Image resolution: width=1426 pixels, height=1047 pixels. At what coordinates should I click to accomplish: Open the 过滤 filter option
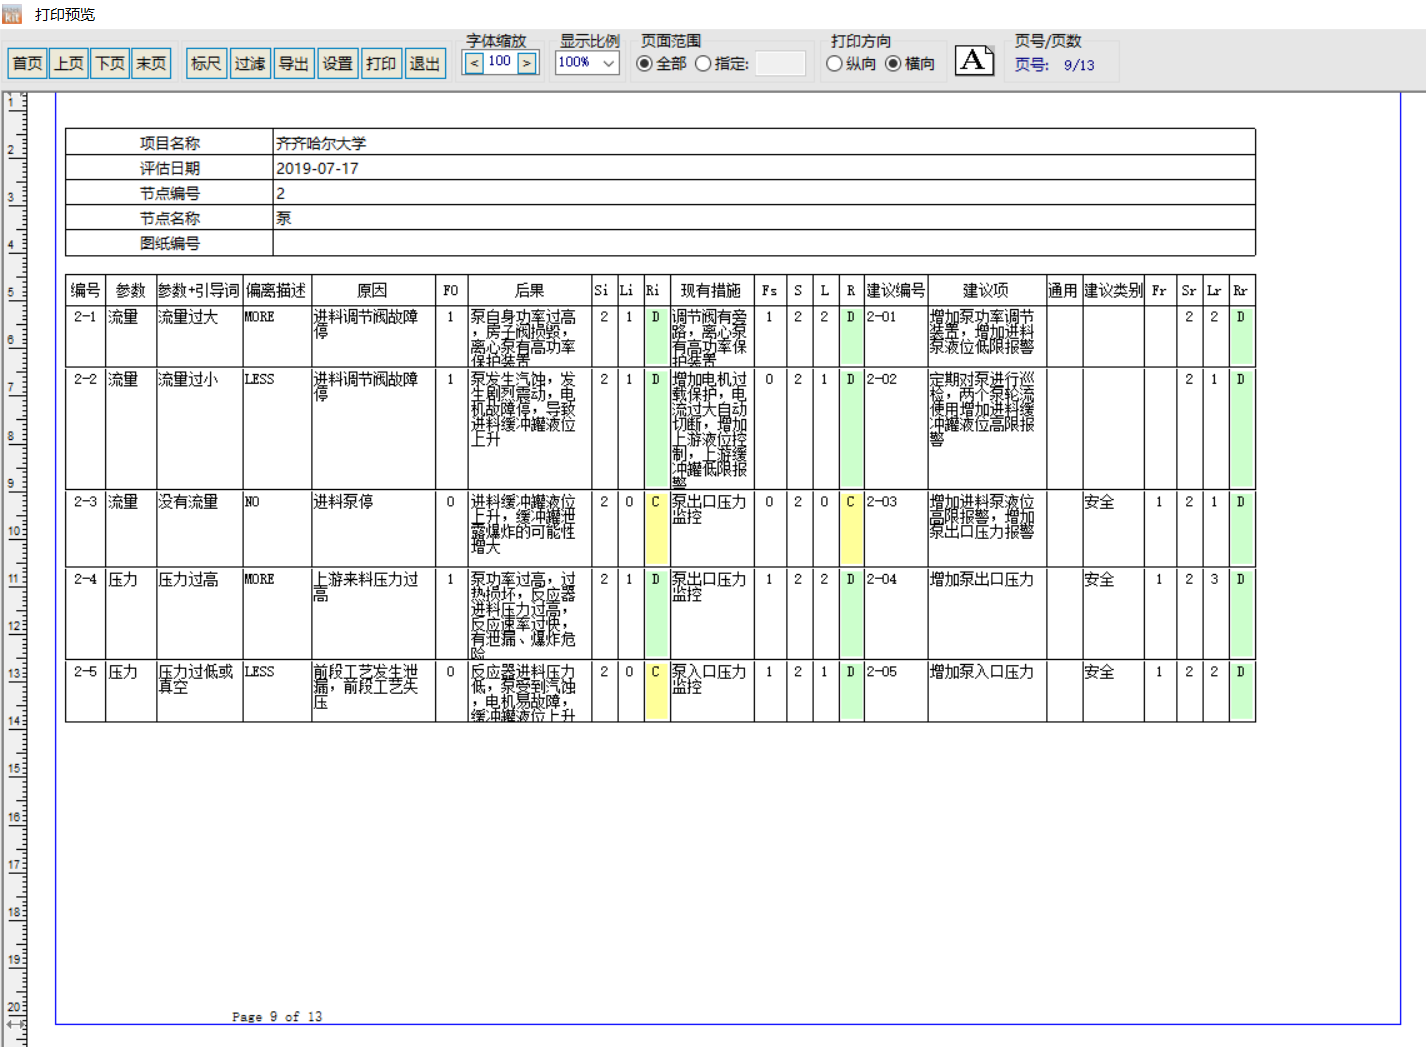pos(250,64)
